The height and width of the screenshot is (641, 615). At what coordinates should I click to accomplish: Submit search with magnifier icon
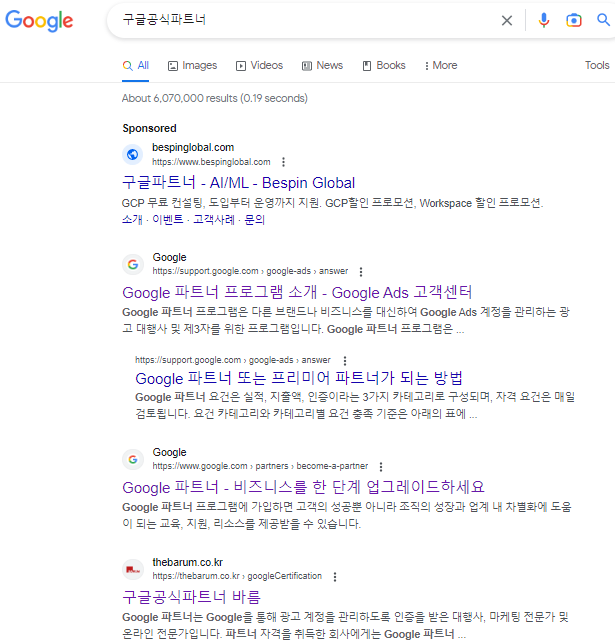point(604,20)
